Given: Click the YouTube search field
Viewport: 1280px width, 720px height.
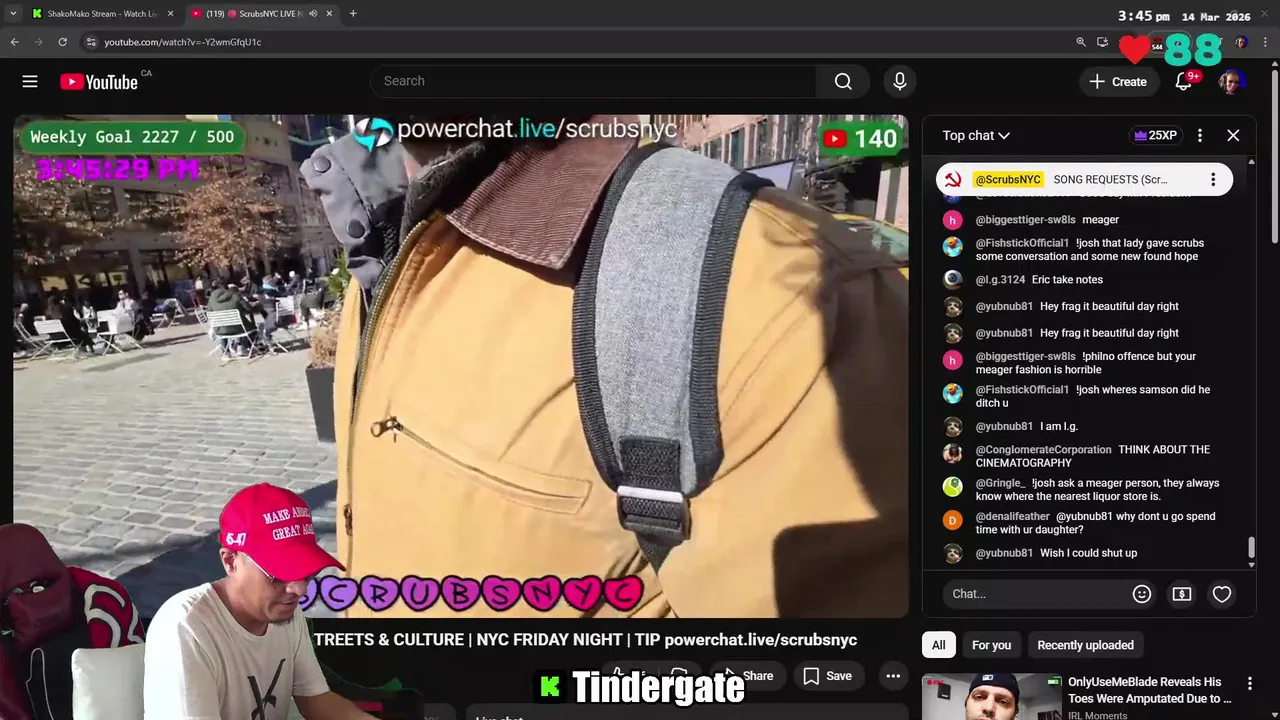Looking at the screenshot, I should pyautogui.click(x=593, y=81).
